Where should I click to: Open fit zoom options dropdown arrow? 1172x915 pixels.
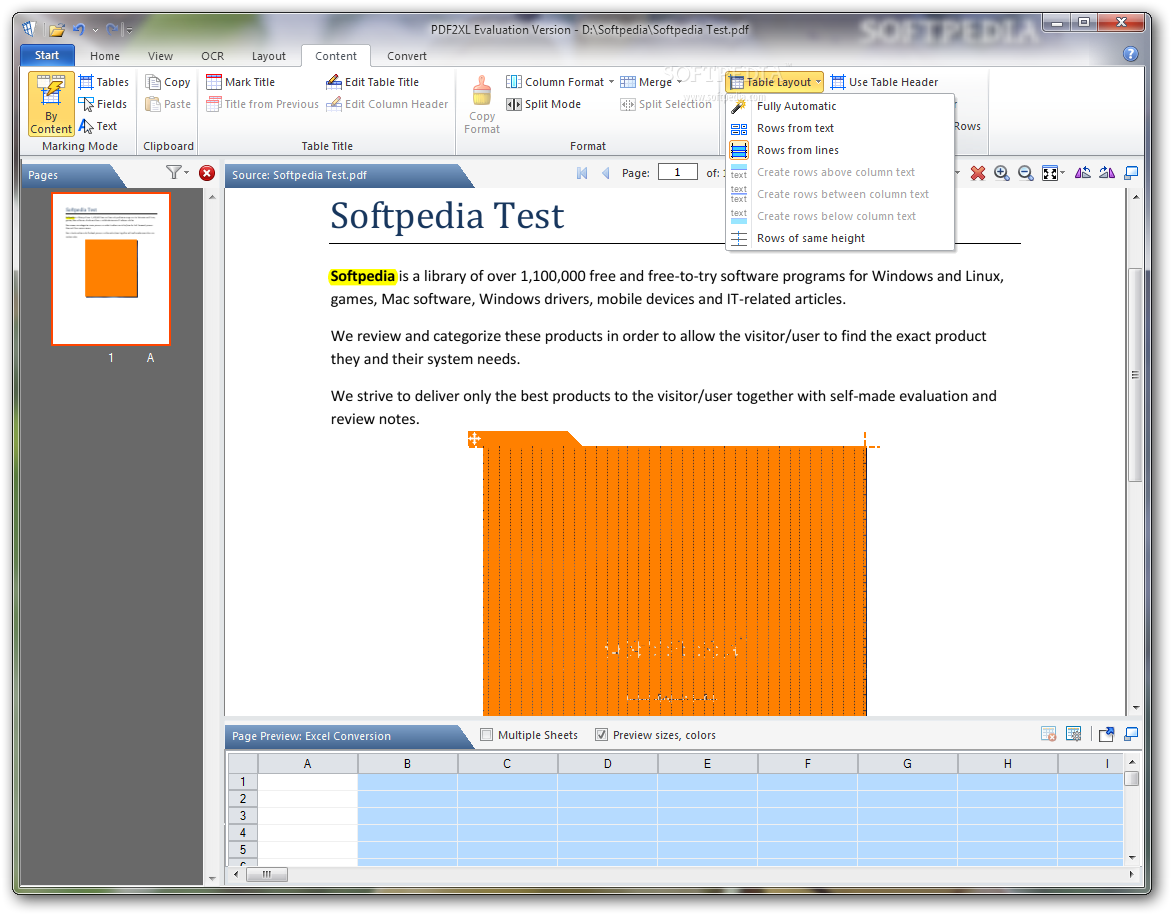click(x=1062, y=173)
